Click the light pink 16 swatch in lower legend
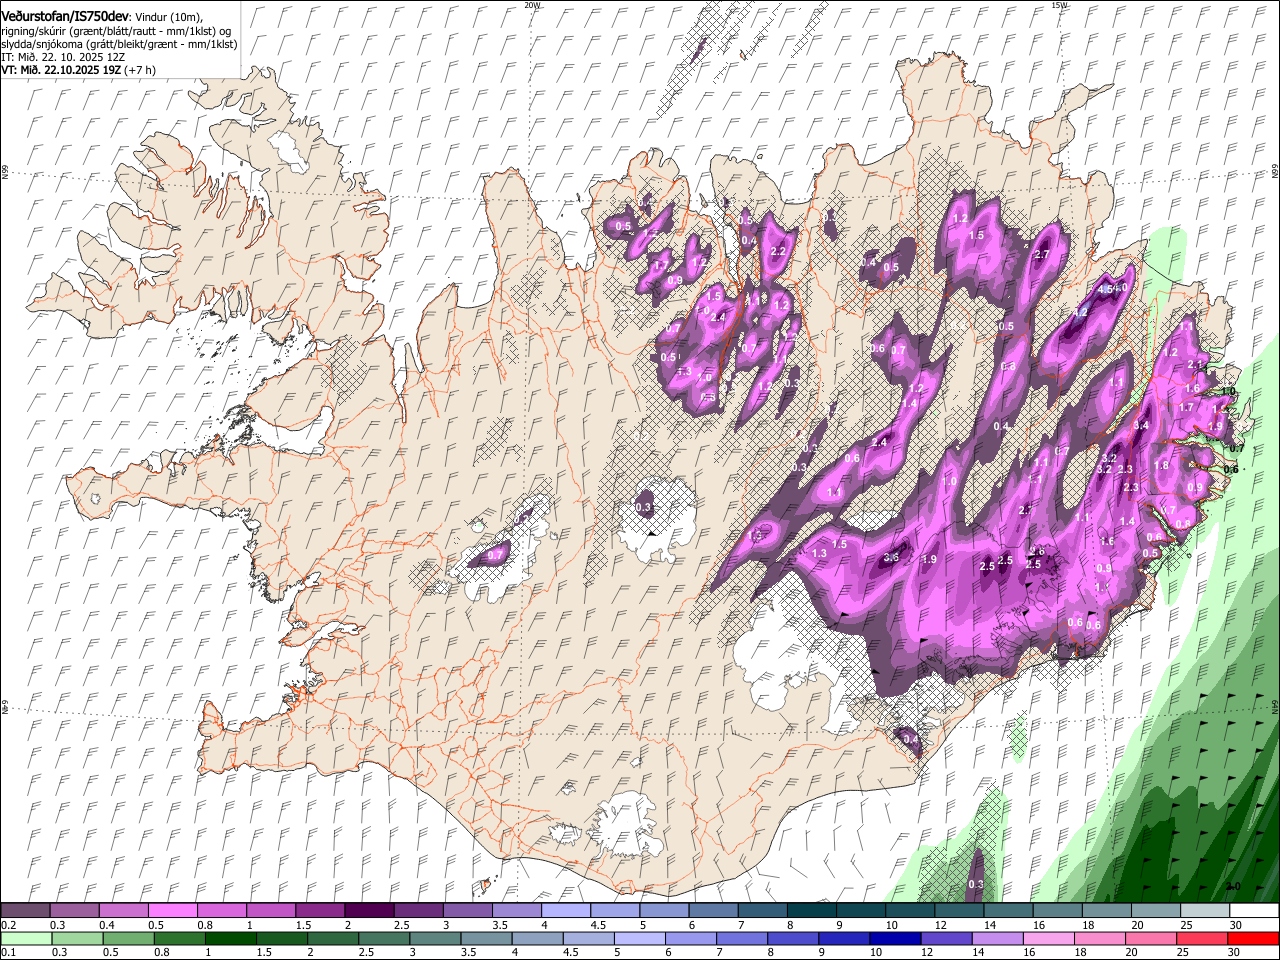Viewport: 1280px width, 960px height. [x=1050, y=939]
